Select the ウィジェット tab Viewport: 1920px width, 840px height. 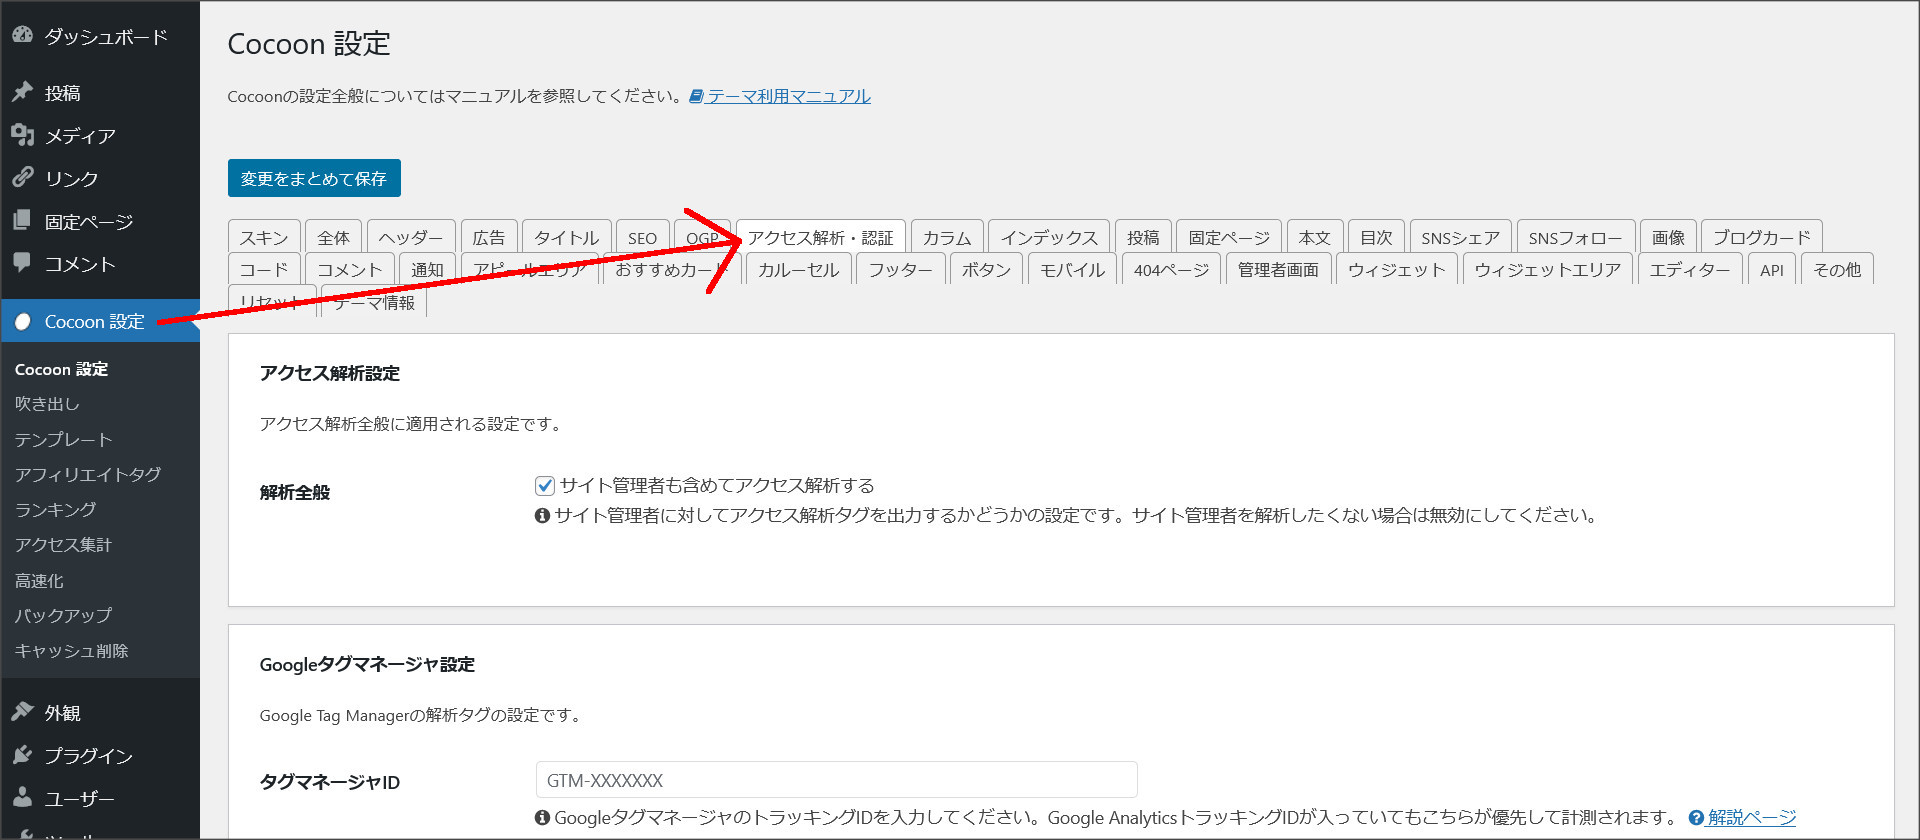coord(1397,269)
